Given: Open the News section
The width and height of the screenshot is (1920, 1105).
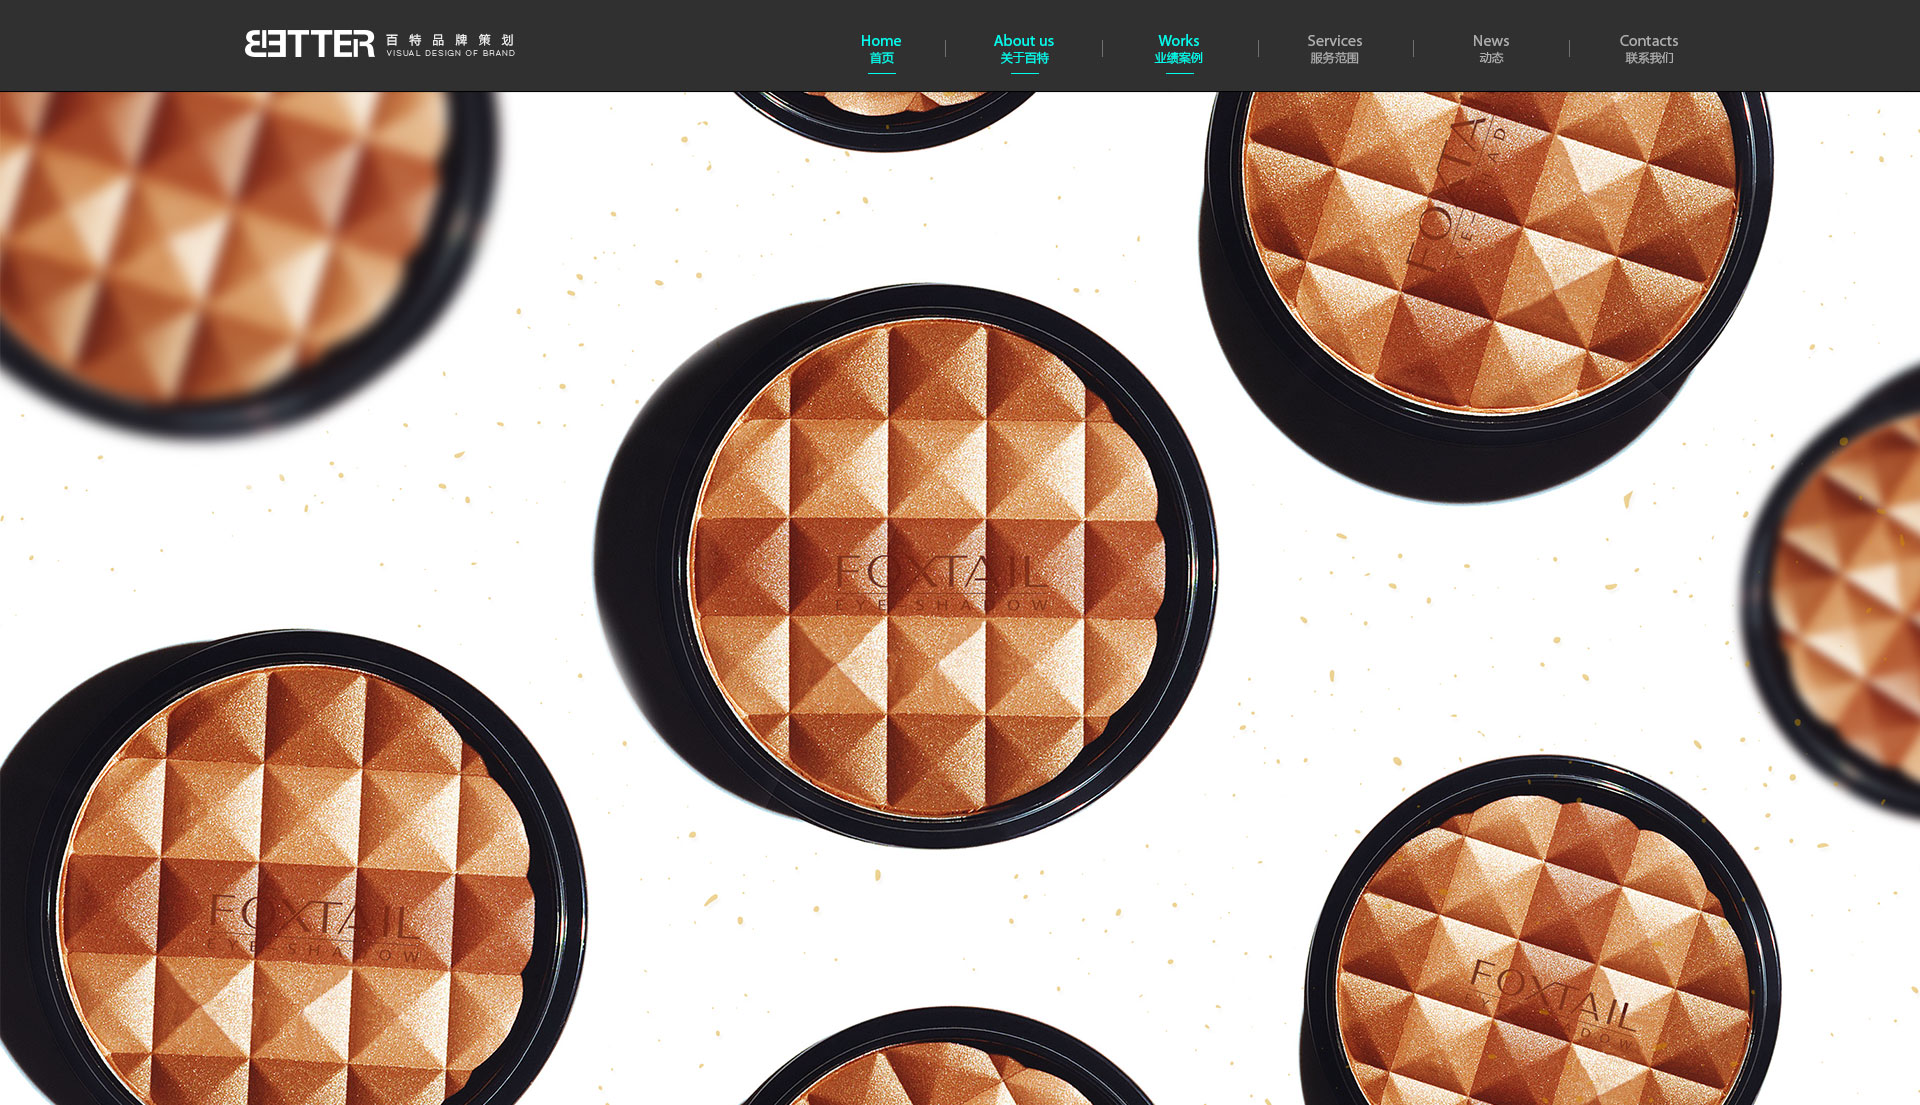Looking at the screenshot, I should pos(1490,41).
